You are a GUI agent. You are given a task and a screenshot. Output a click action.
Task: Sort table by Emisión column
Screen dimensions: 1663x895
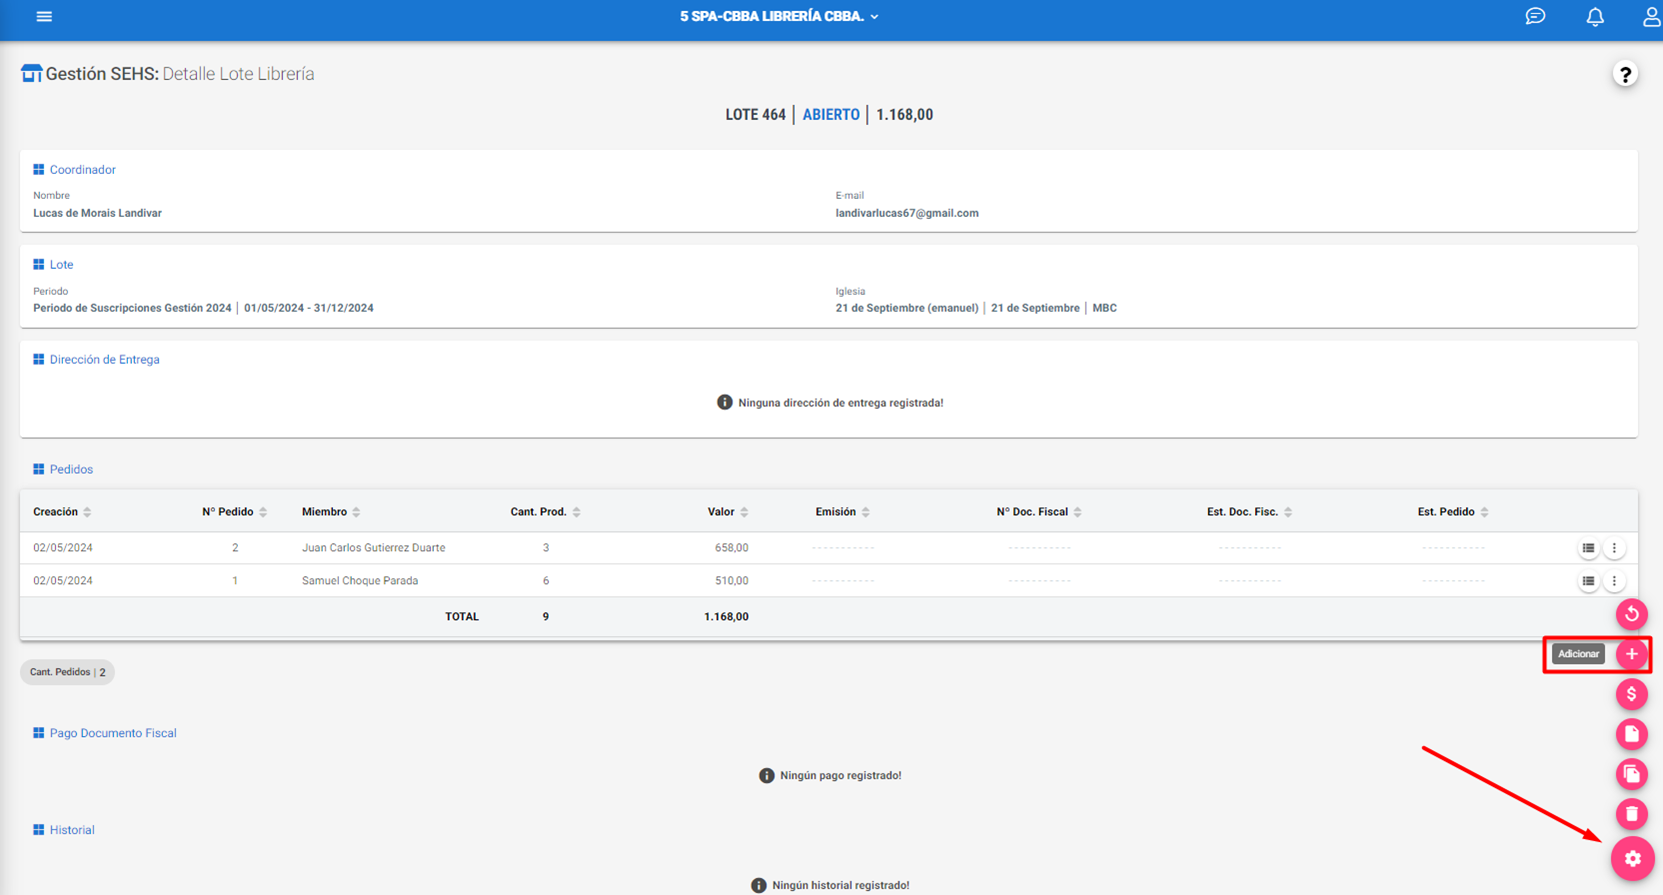click(x=842, y=512)
